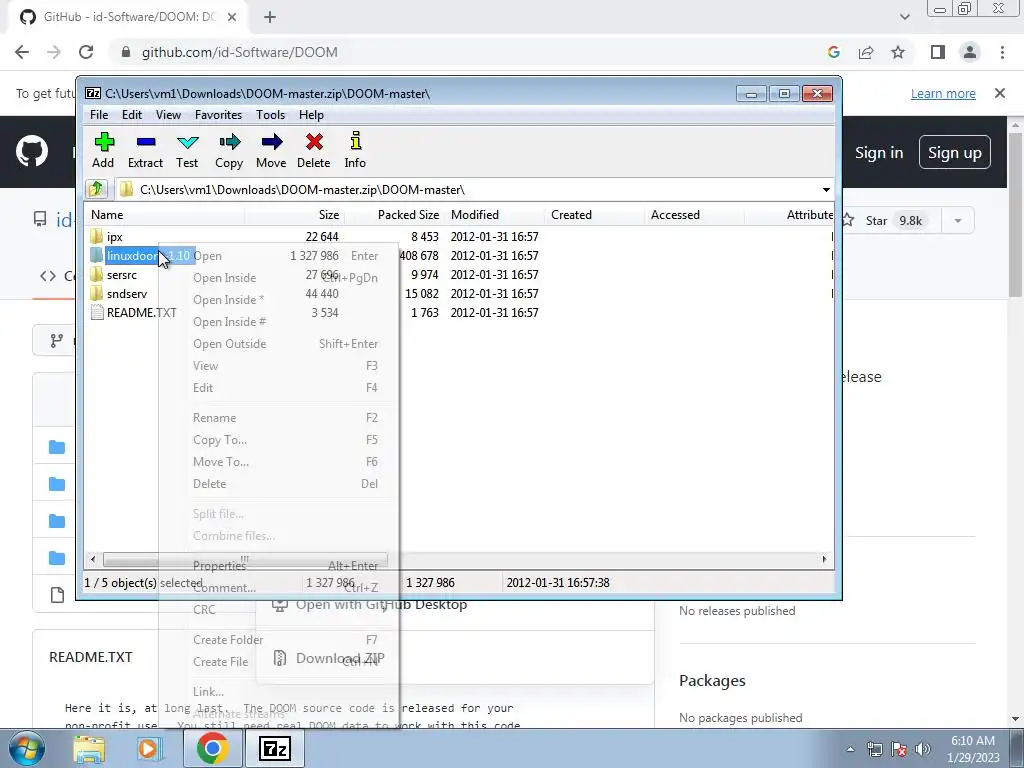Image resolution: width=1024 pixels, height=768 pixels.
Task: Open the Edit menu
Action: click(x=132, y=115)
